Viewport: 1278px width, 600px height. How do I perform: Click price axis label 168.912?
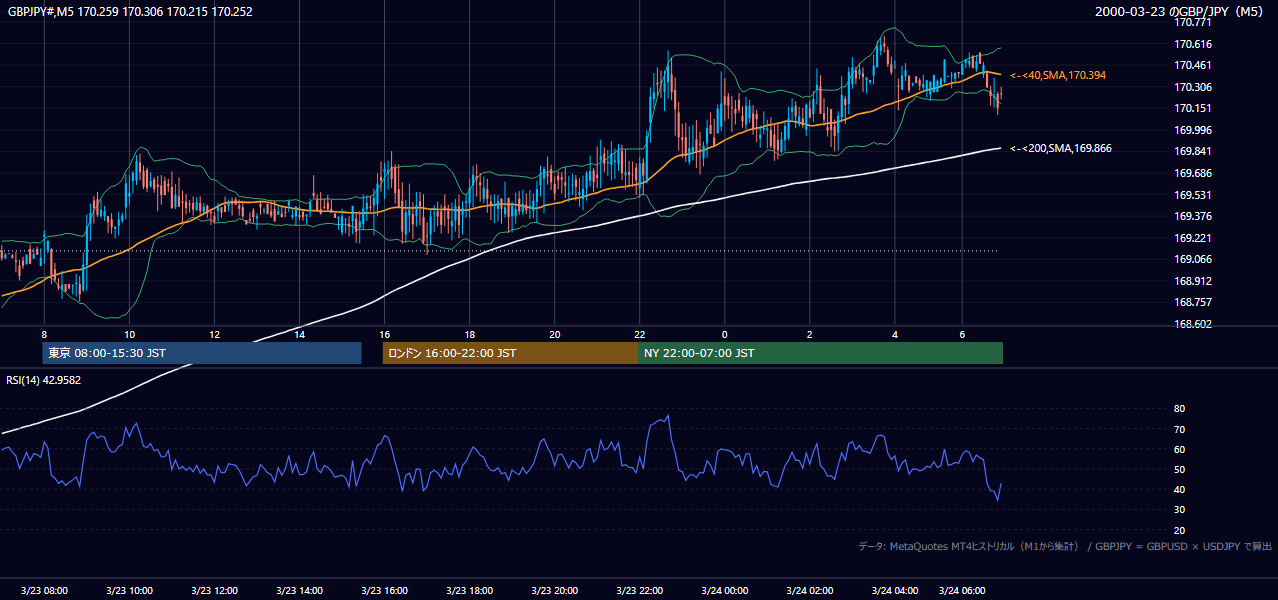pyautogui.click(x=1192, y=281)
